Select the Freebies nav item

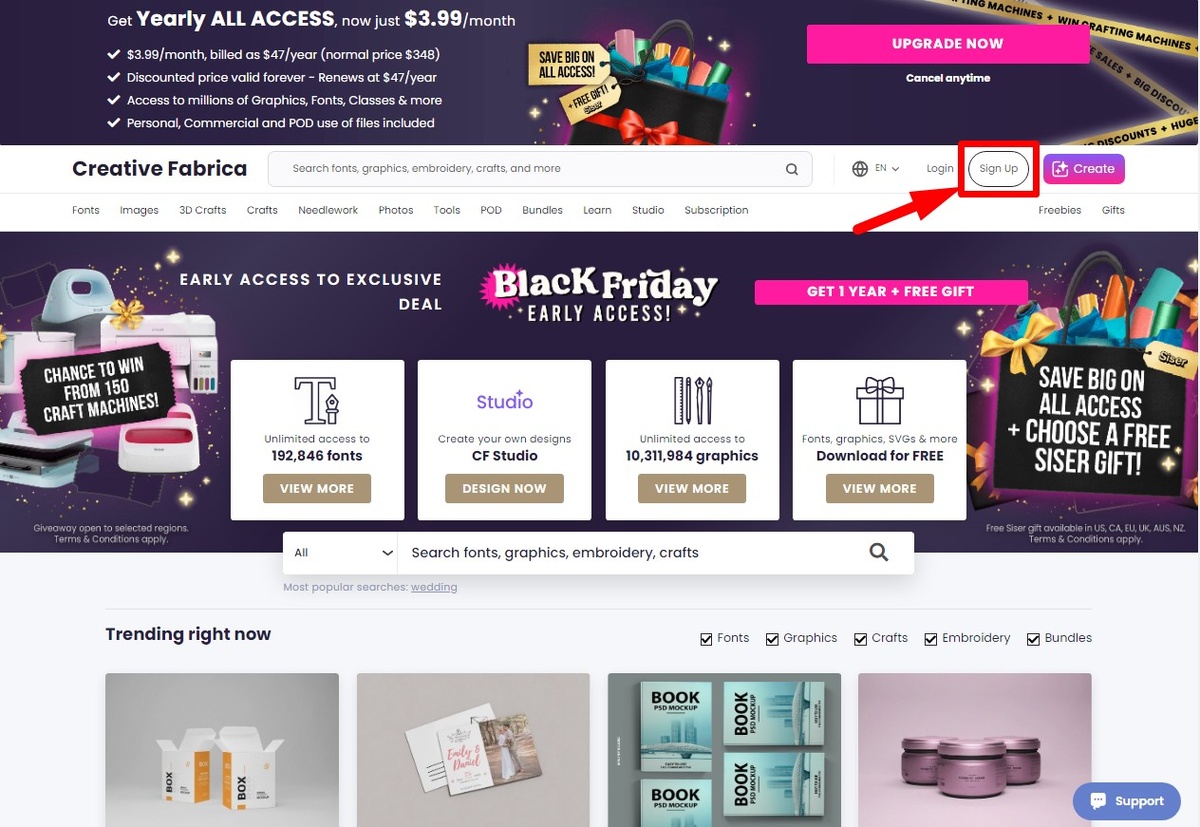pyautogui.click(x=1060, y=210)
